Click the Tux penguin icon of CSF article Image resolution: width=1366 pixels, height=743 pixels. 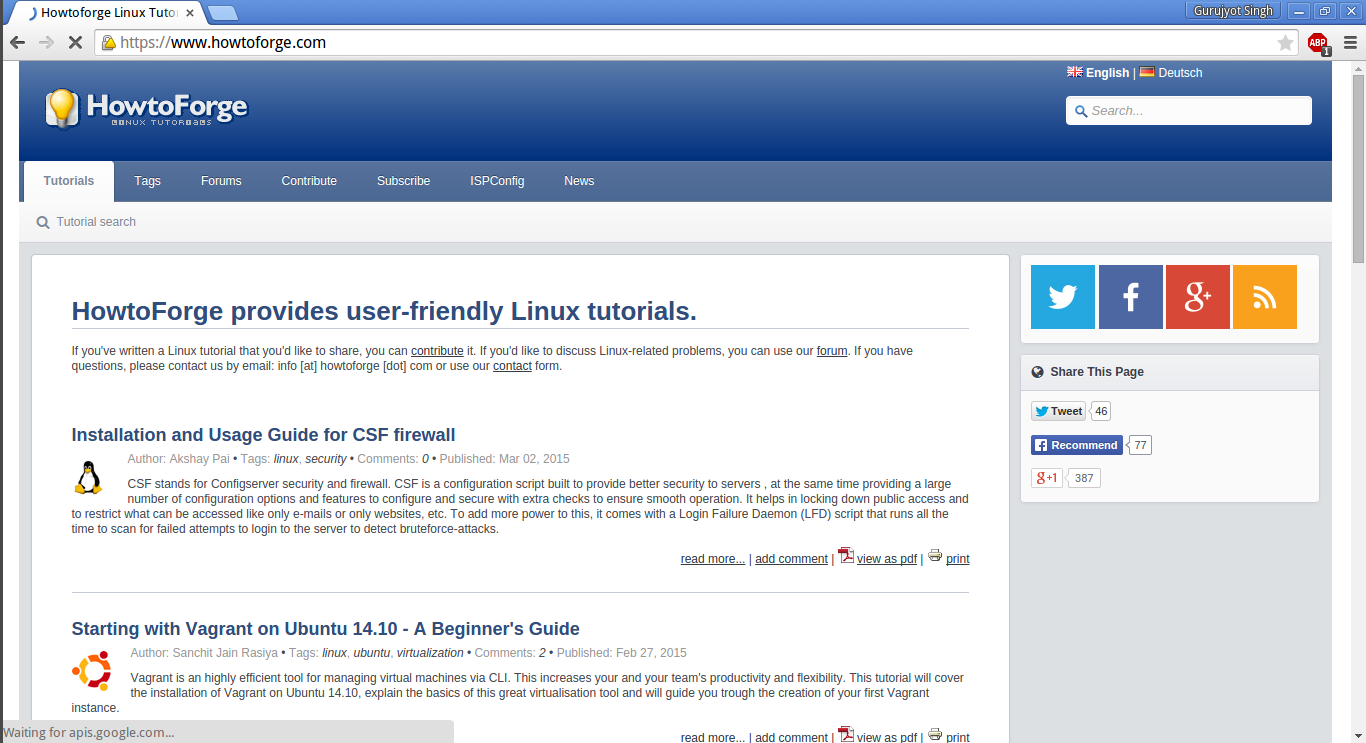[x=88, y=478]
